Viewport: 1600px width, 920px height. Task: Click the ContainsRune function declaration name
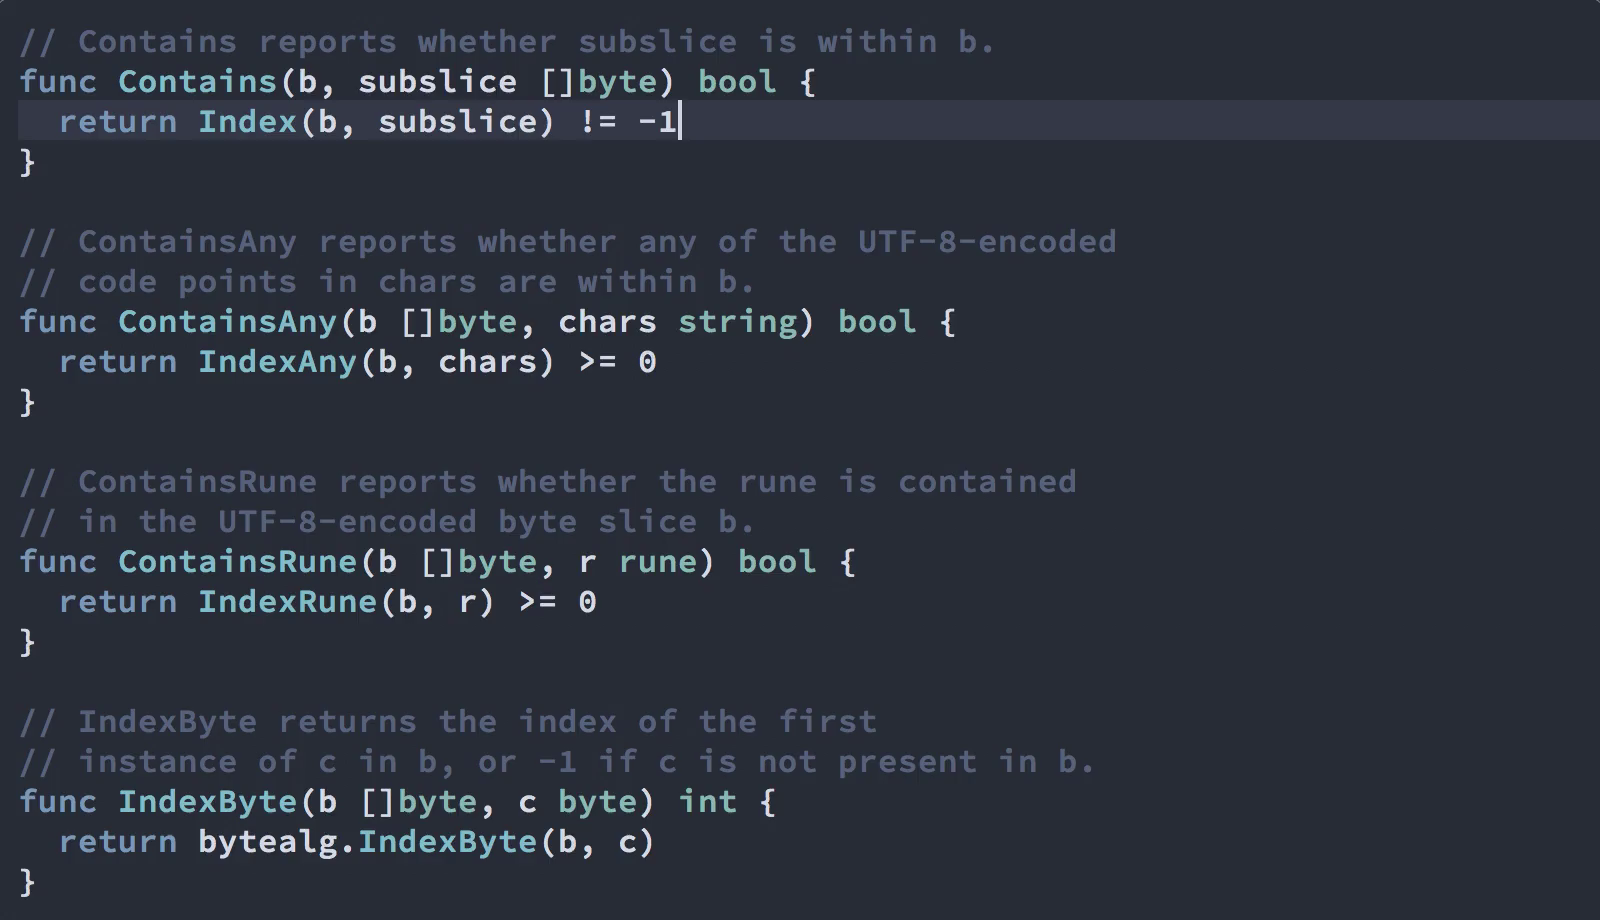tap(238, 562)
